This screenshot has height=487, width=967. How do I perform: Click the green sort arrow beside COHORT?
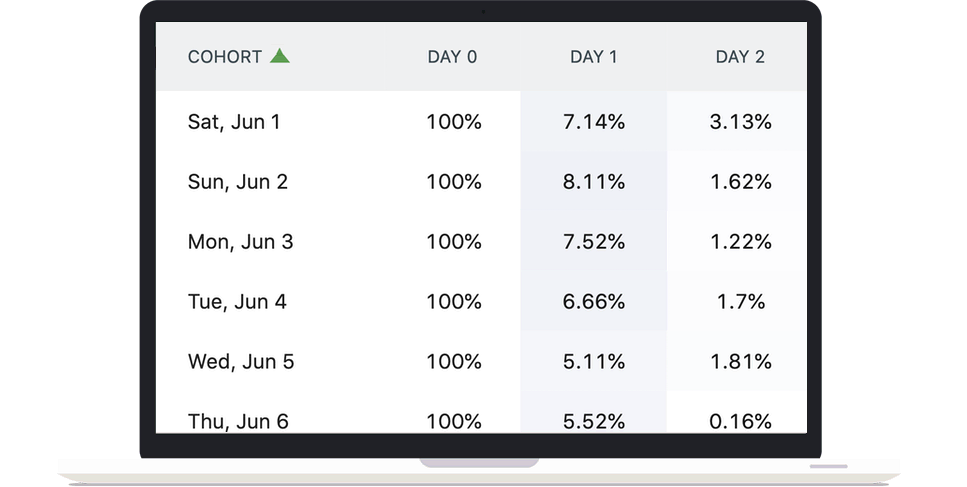(280, 56)
